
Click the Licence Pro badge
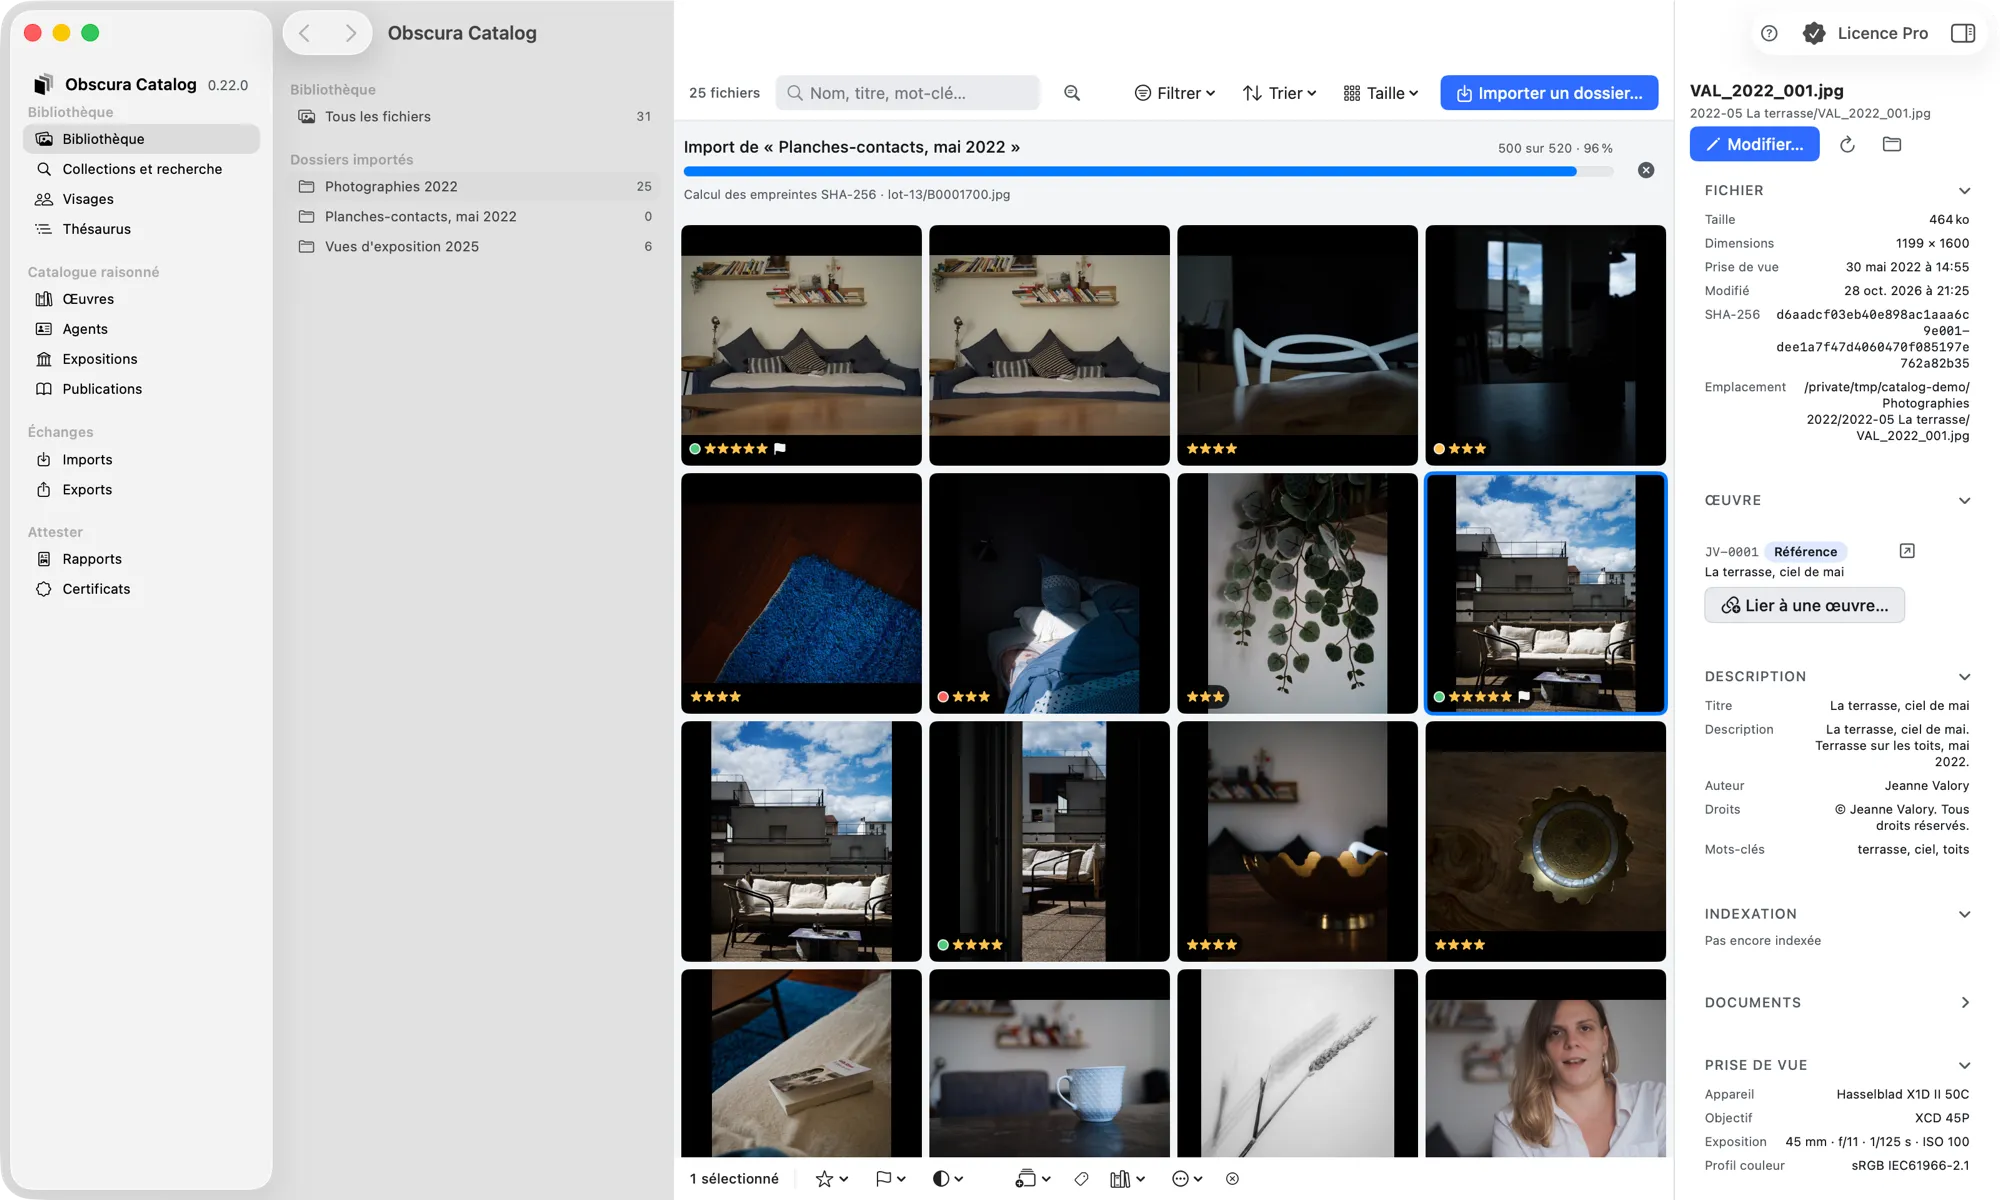pyautogui.click(x=1865, y=33)
